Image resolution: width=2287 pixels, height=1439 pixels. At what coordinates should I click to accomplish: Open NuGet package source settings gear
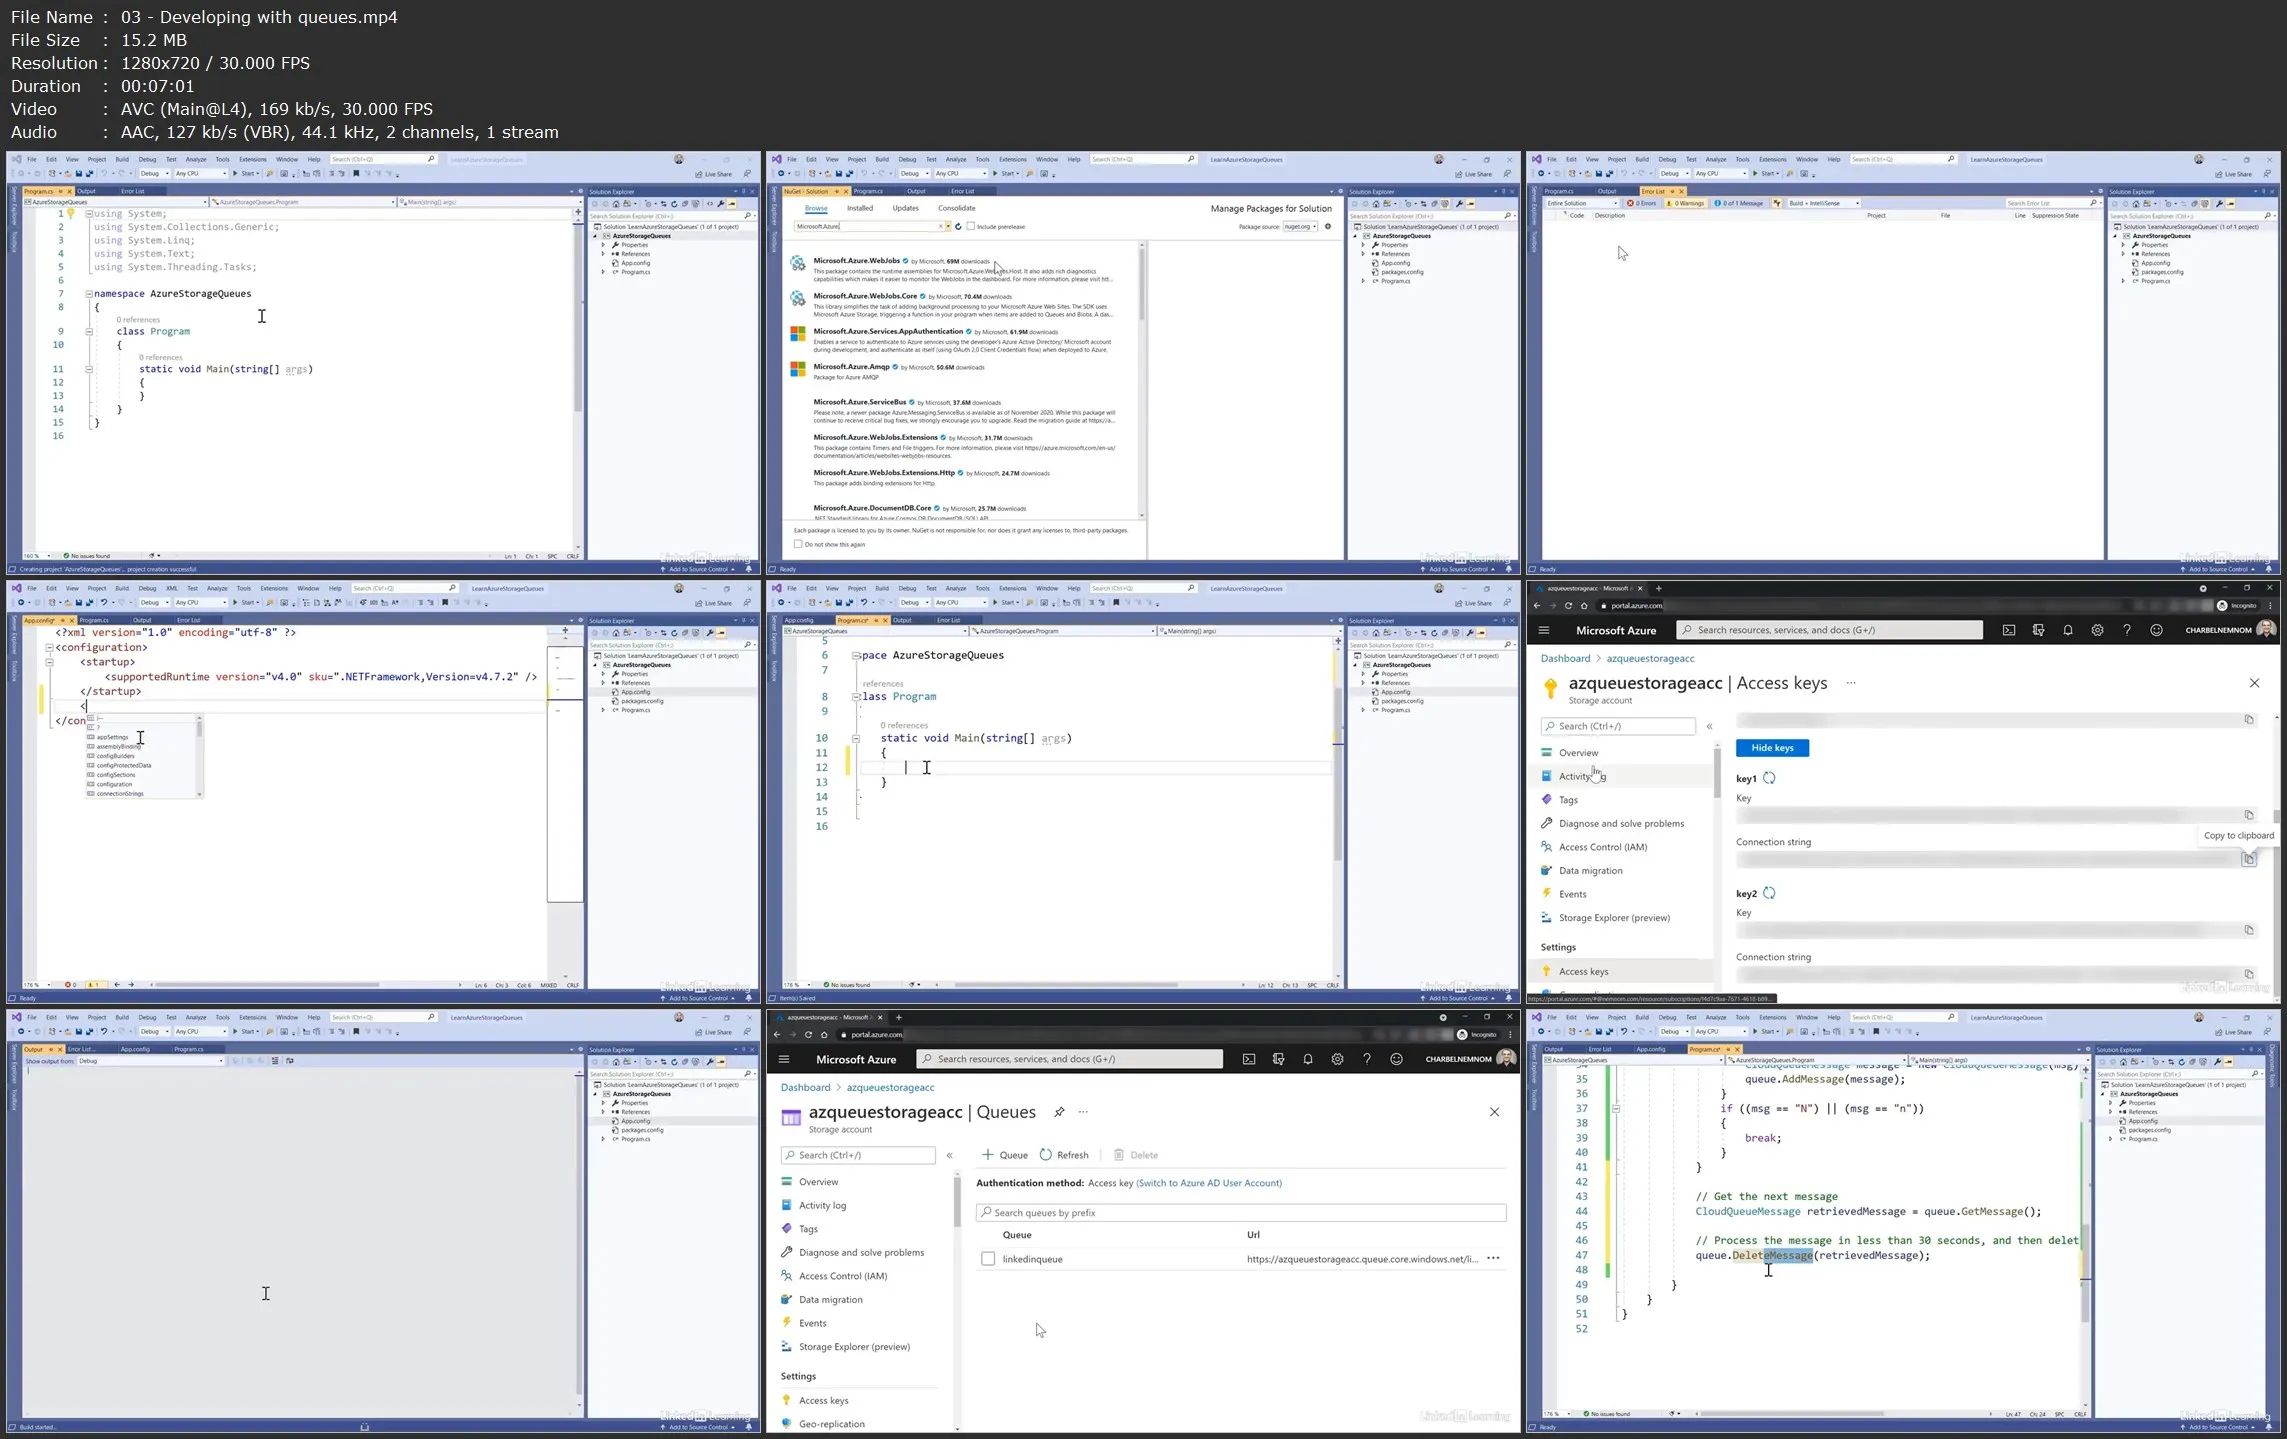(1328, 226)
